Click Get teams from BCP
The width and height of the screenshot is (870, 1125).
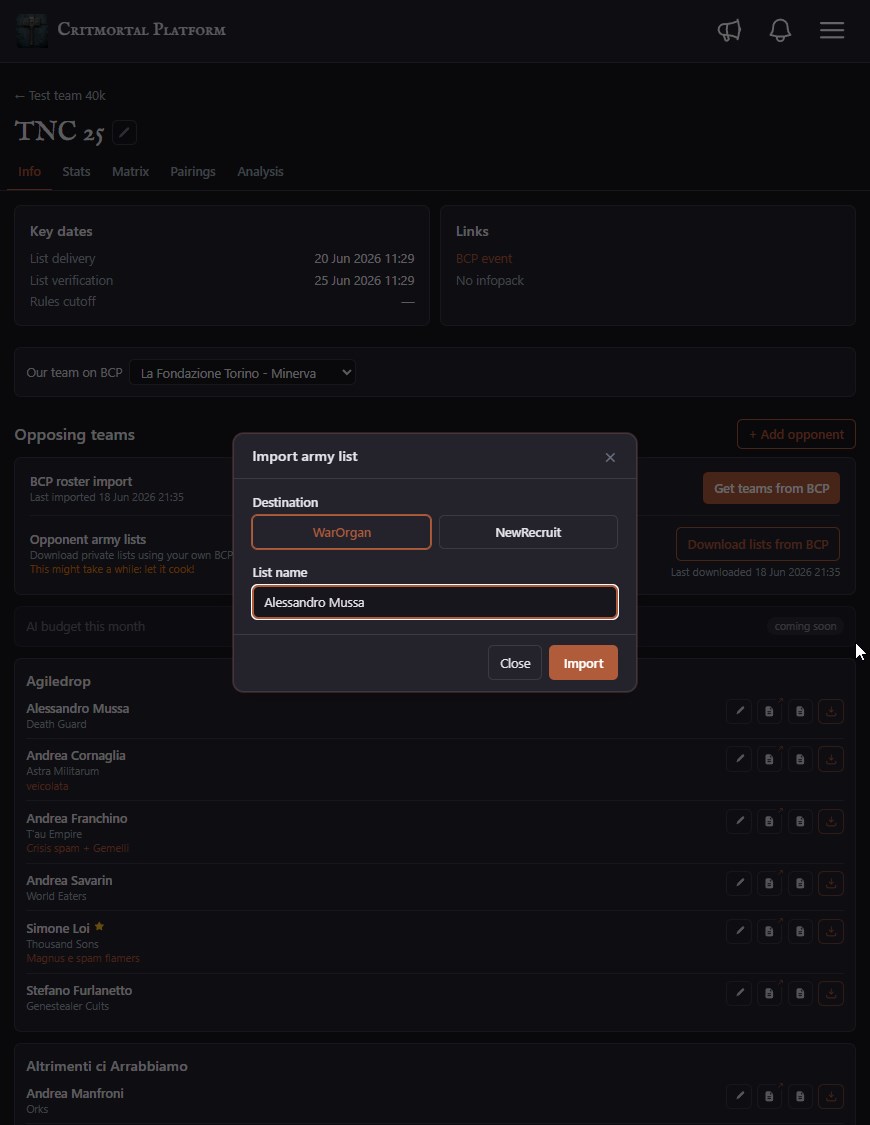point(771,488)
